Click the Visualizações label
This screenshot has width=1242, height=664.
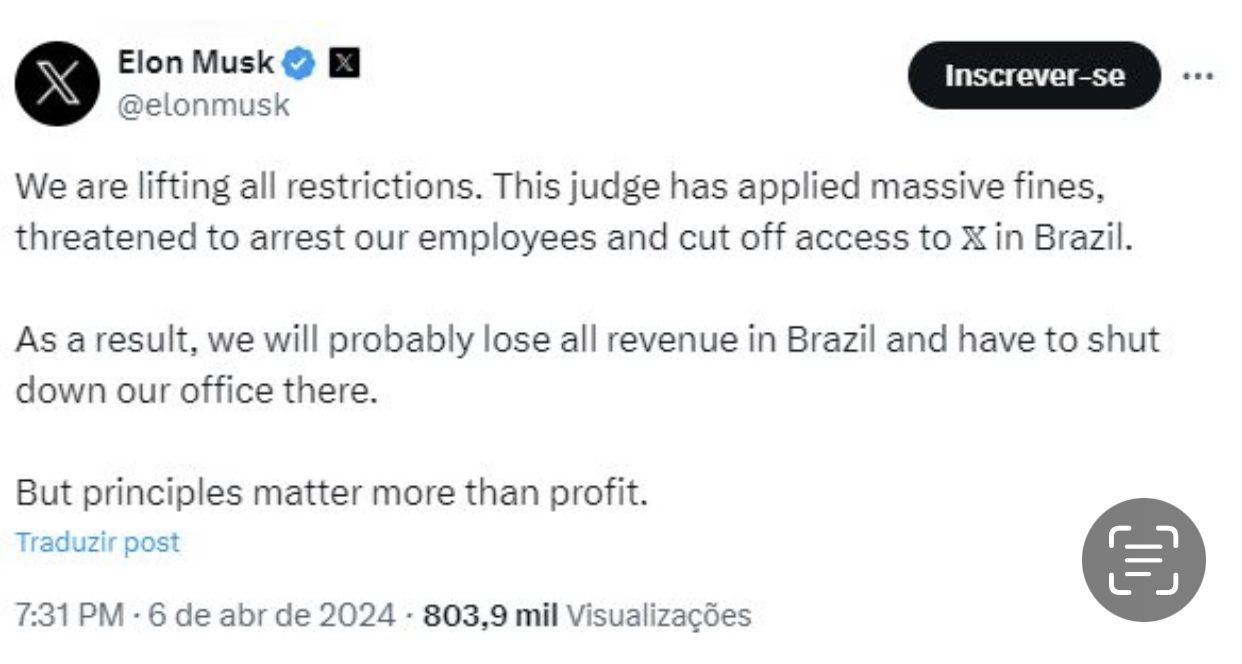[x=658, y=614]
